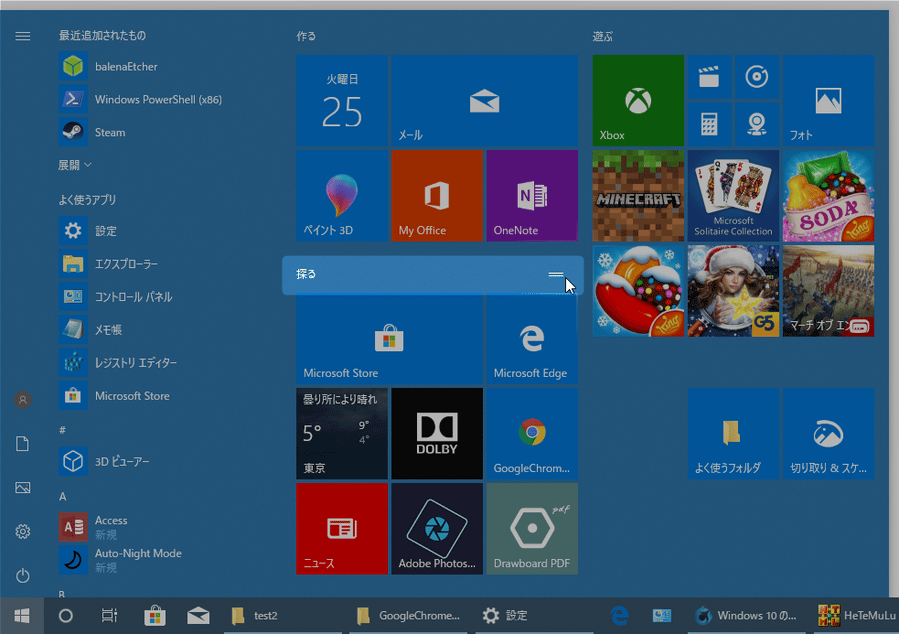Image resolution: width=899 pixels, height=634 pixels.
Task: Open Pictures from Start sidebar
Action: click(x=23, y=488)
